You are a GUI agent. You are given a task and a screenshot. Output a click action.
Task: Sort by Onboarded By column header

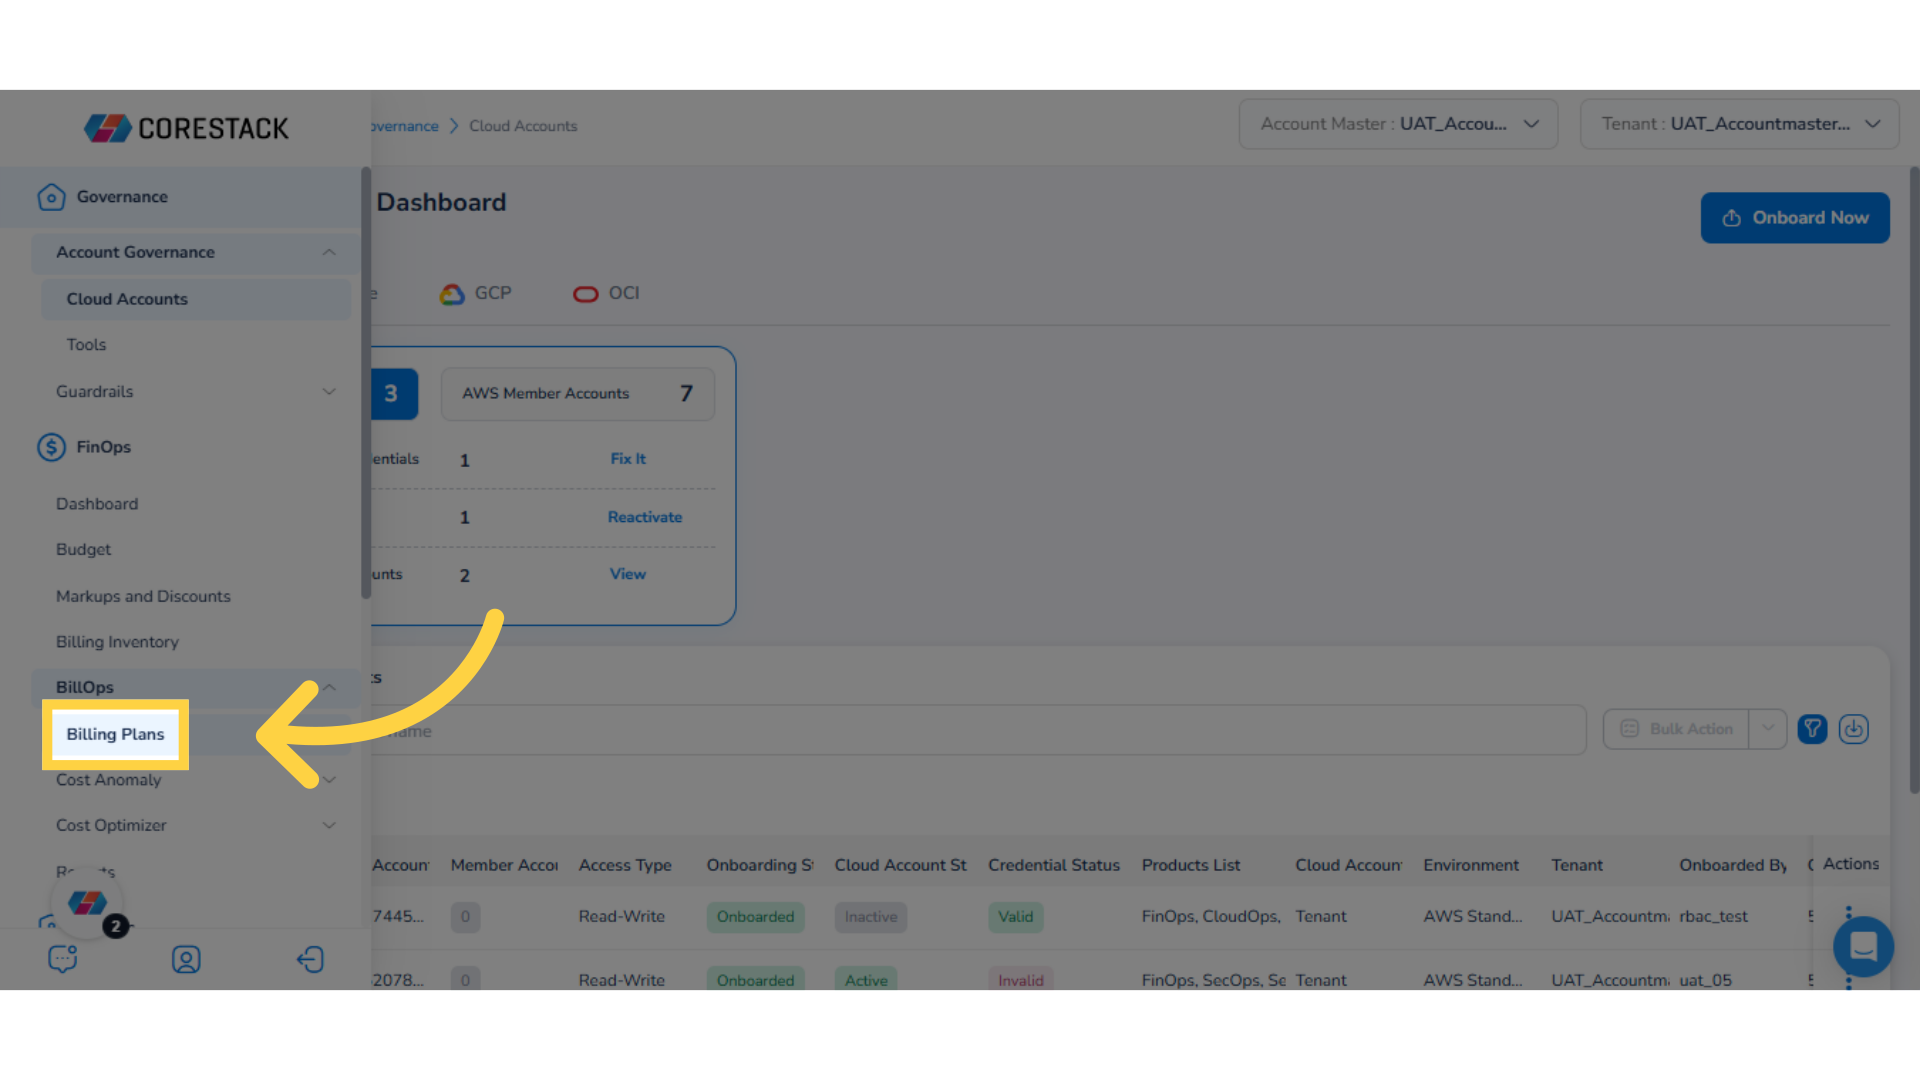click(x=1733, y=865)
